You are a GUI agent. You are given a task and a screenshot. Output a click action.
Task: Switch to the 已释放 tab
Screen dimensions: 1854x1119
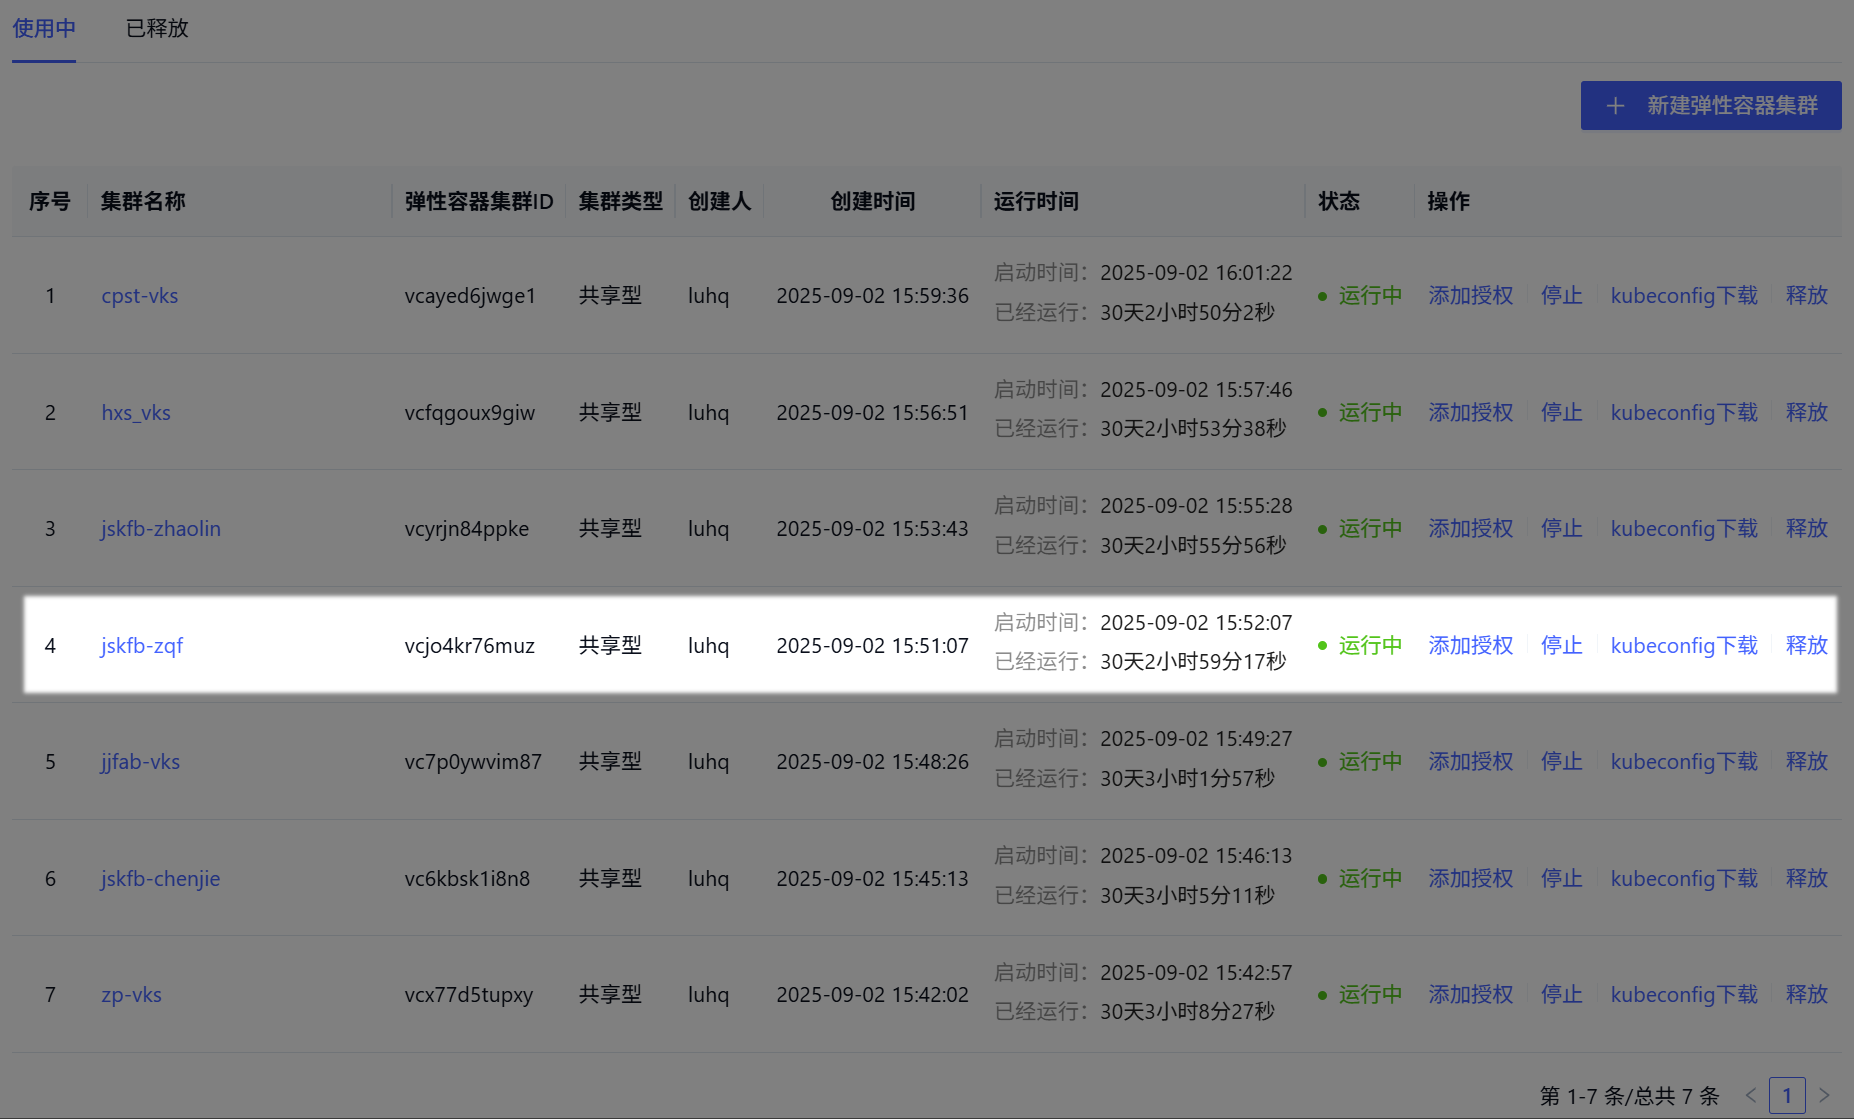tap(157, 28)
